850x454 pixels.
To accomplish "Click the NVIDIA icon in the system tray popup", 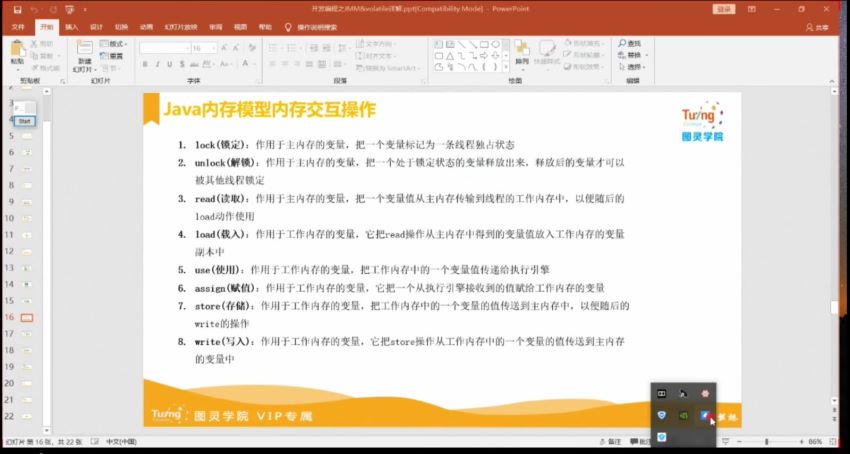I will (x=683, y=415).
